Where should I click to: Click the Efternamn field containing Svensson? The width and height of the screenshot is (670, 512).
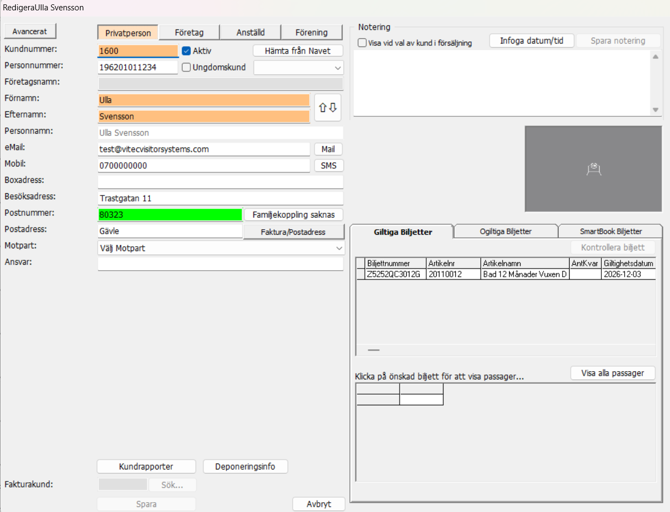click(x=204, y=116)
